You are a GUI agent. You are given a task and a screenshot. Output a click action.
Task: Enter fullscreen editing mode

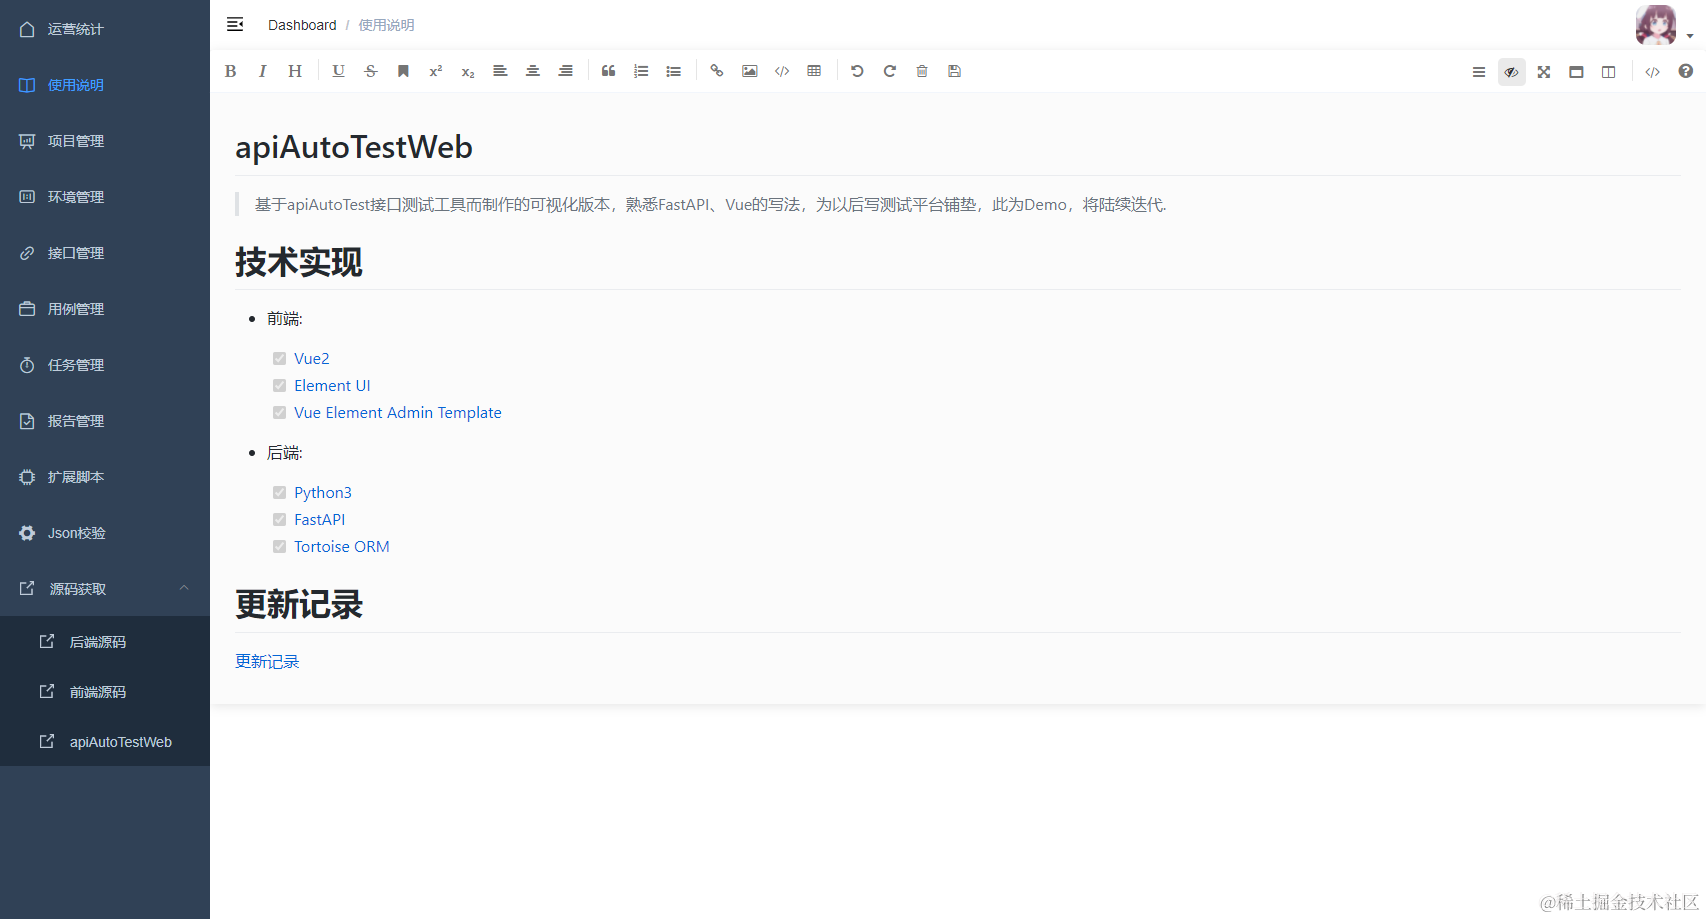pyautogui.click(x=1544, y=72)
